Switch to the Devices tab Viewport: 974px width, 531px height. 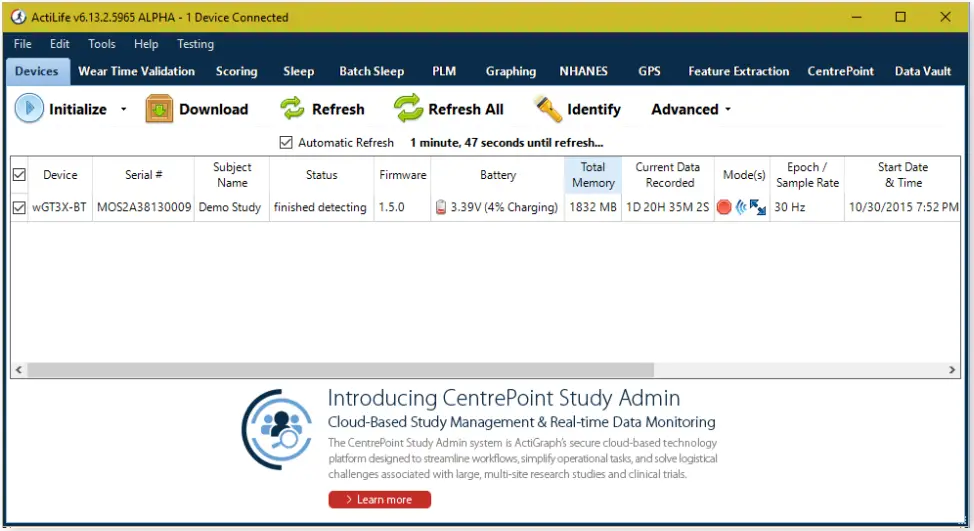coord(37,71)
